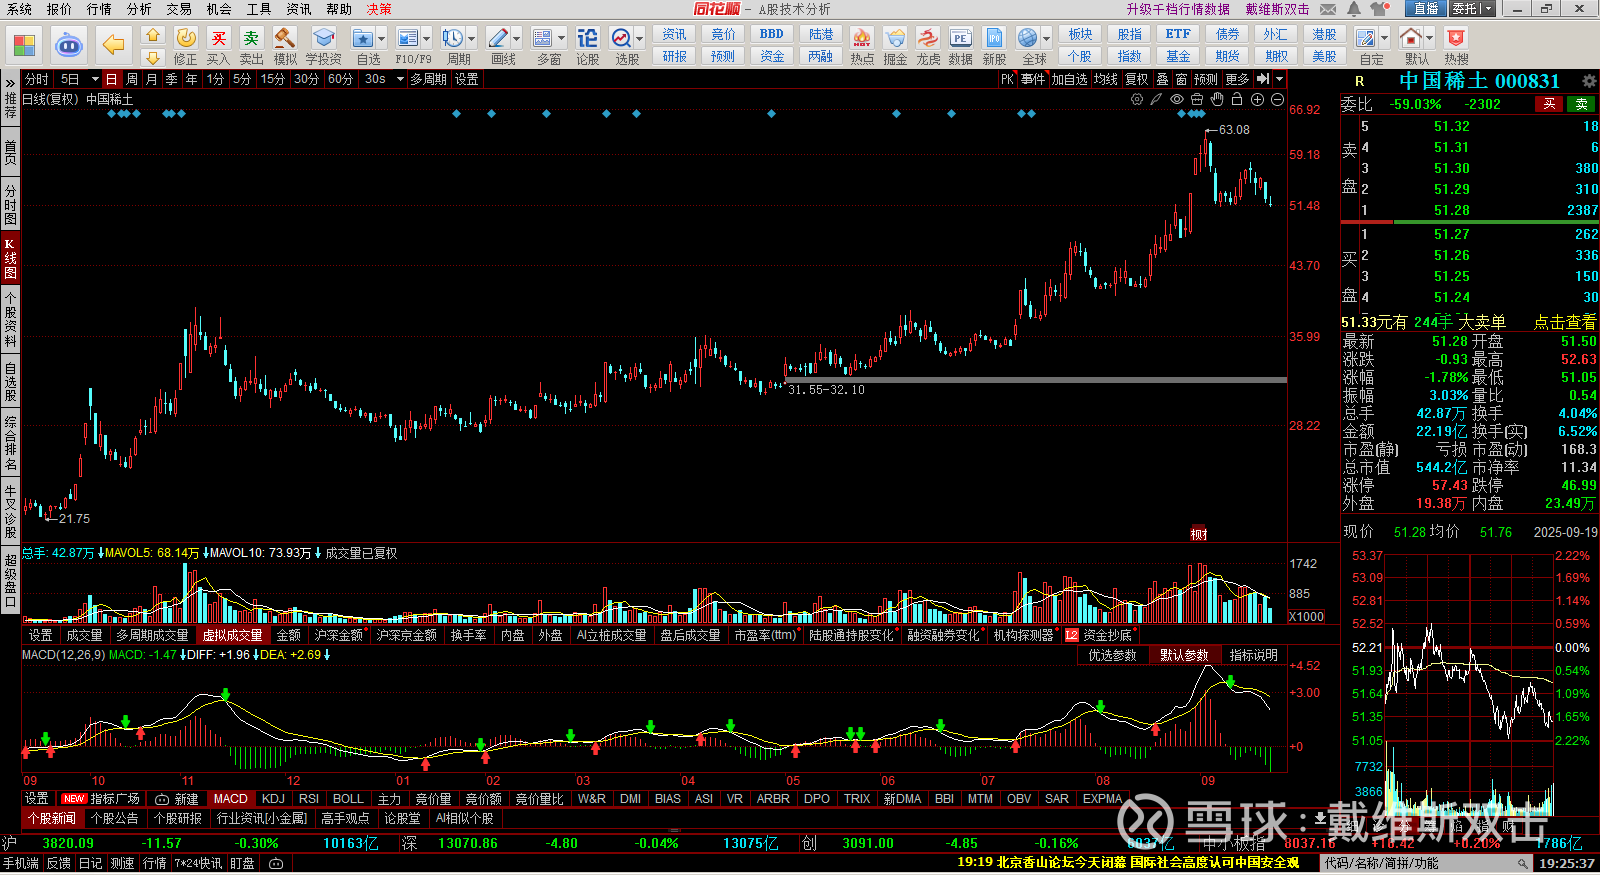This screenshot has height=875, width=1600.
Task: Click the page-down arrow icon
Action: [153, 57]
